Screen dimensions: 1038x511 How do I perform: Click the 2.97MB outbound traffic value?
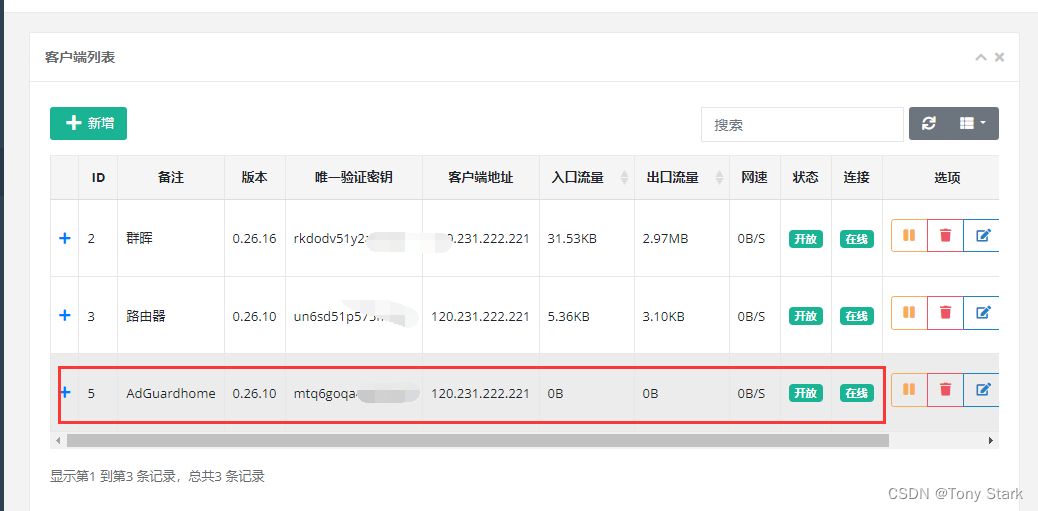[665, 238]
